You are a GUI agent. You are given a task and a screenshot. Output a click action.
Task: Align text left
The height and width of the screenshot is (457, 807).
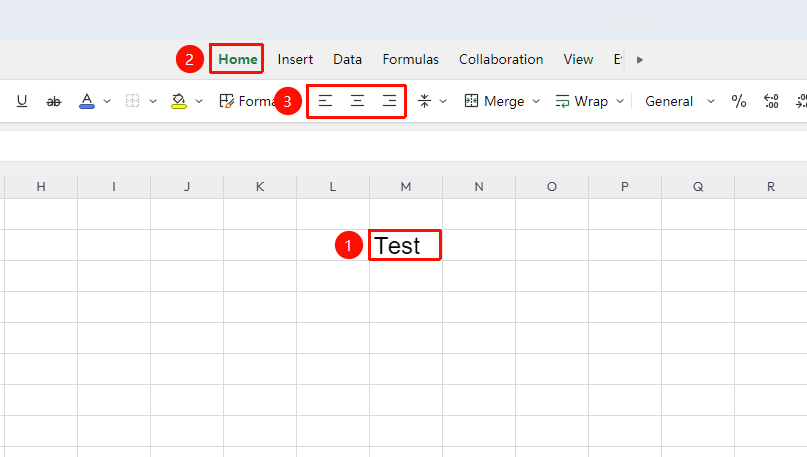[325, 101]
